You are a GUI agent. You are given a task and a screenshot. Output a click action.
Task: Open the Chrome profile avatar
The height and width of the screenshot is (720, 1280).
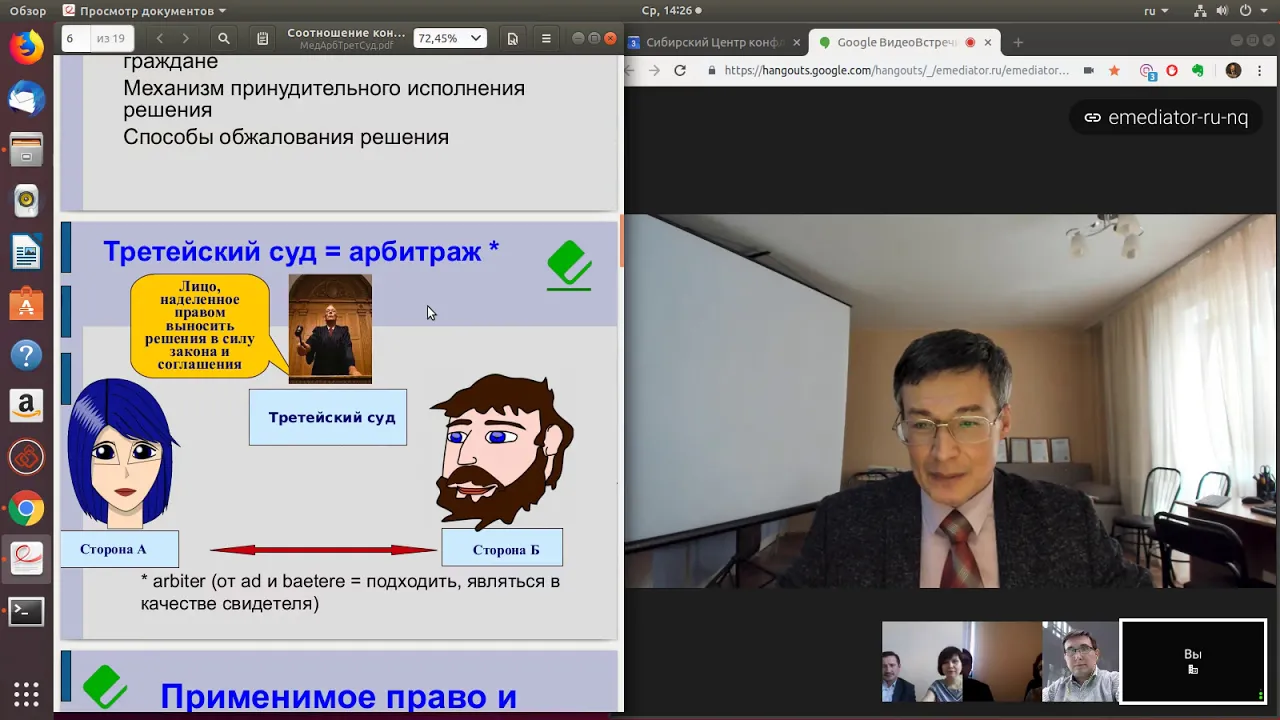coord(1233,70)
